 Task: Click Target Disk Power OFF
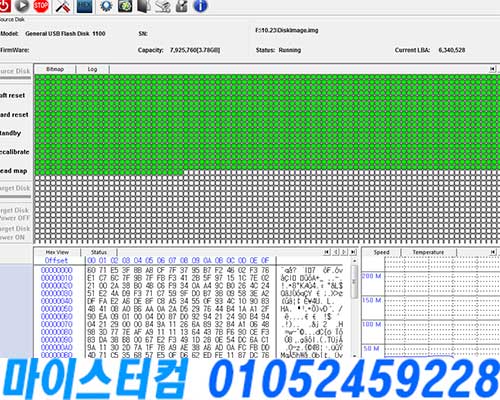(x=15, y=214)
